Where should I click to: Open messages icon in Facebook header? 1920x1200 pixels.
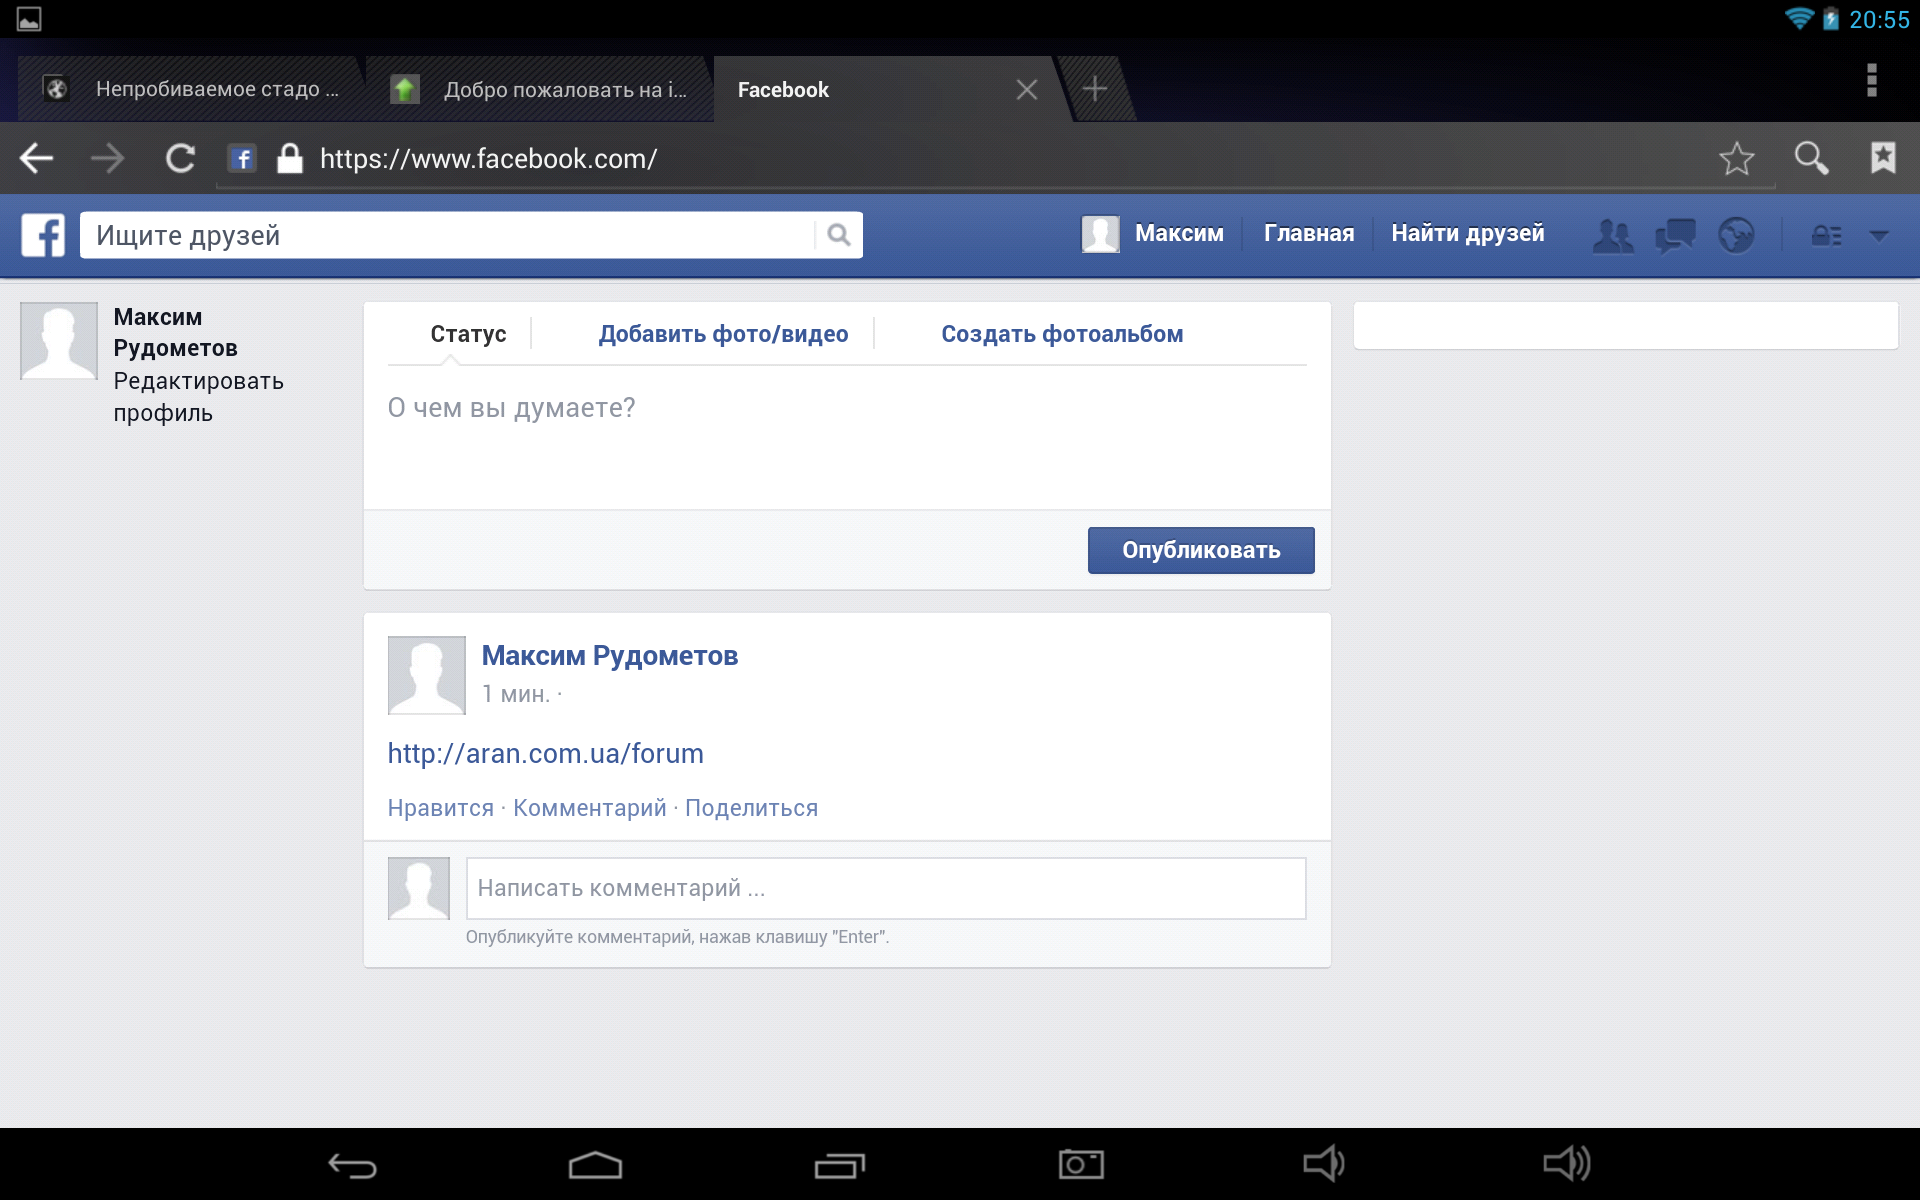1675,236
